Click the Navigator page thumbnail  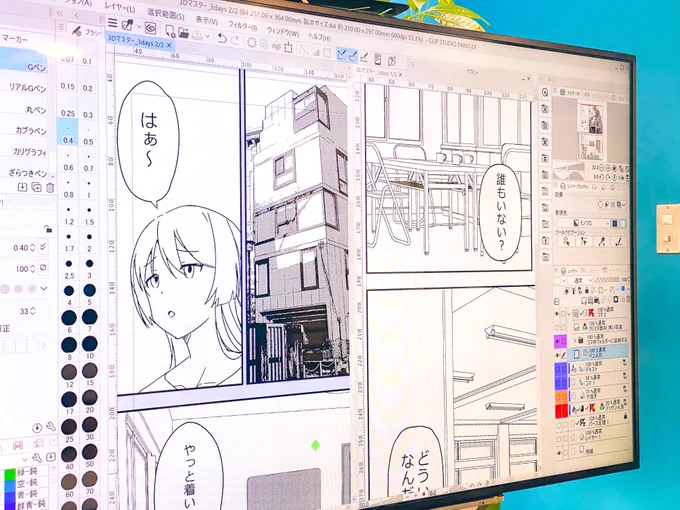pos(590,132)
